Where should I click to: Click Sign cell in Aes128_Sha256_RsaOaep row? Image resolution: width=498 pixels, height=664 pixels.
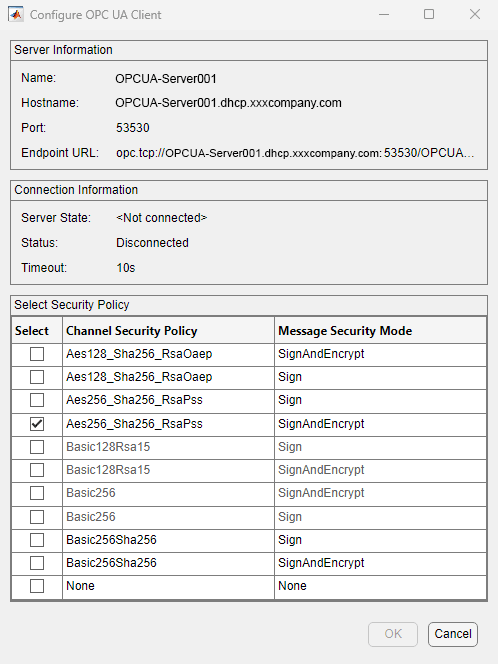tap(380, 377)
